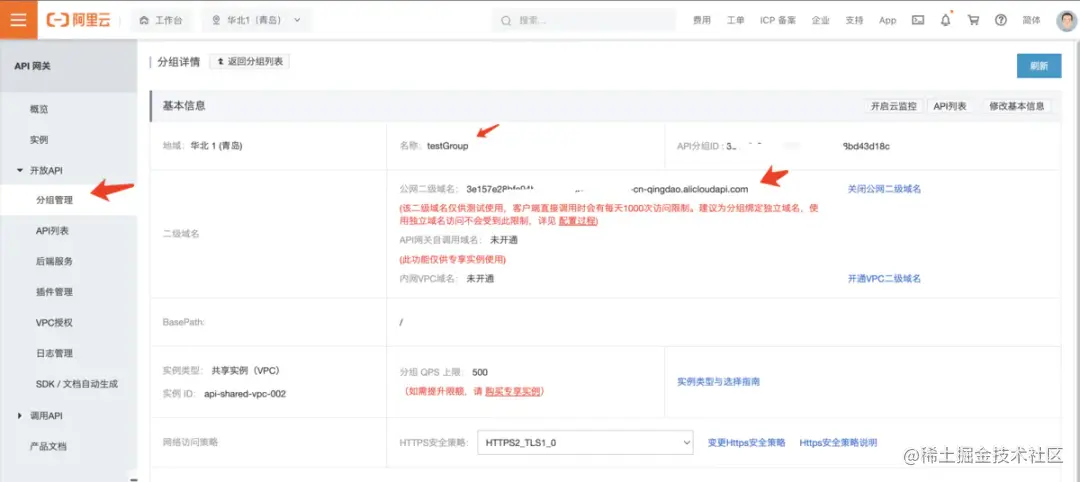Open the orange hamburger menu
The image size is (1080, 482).
pos(19,20)
